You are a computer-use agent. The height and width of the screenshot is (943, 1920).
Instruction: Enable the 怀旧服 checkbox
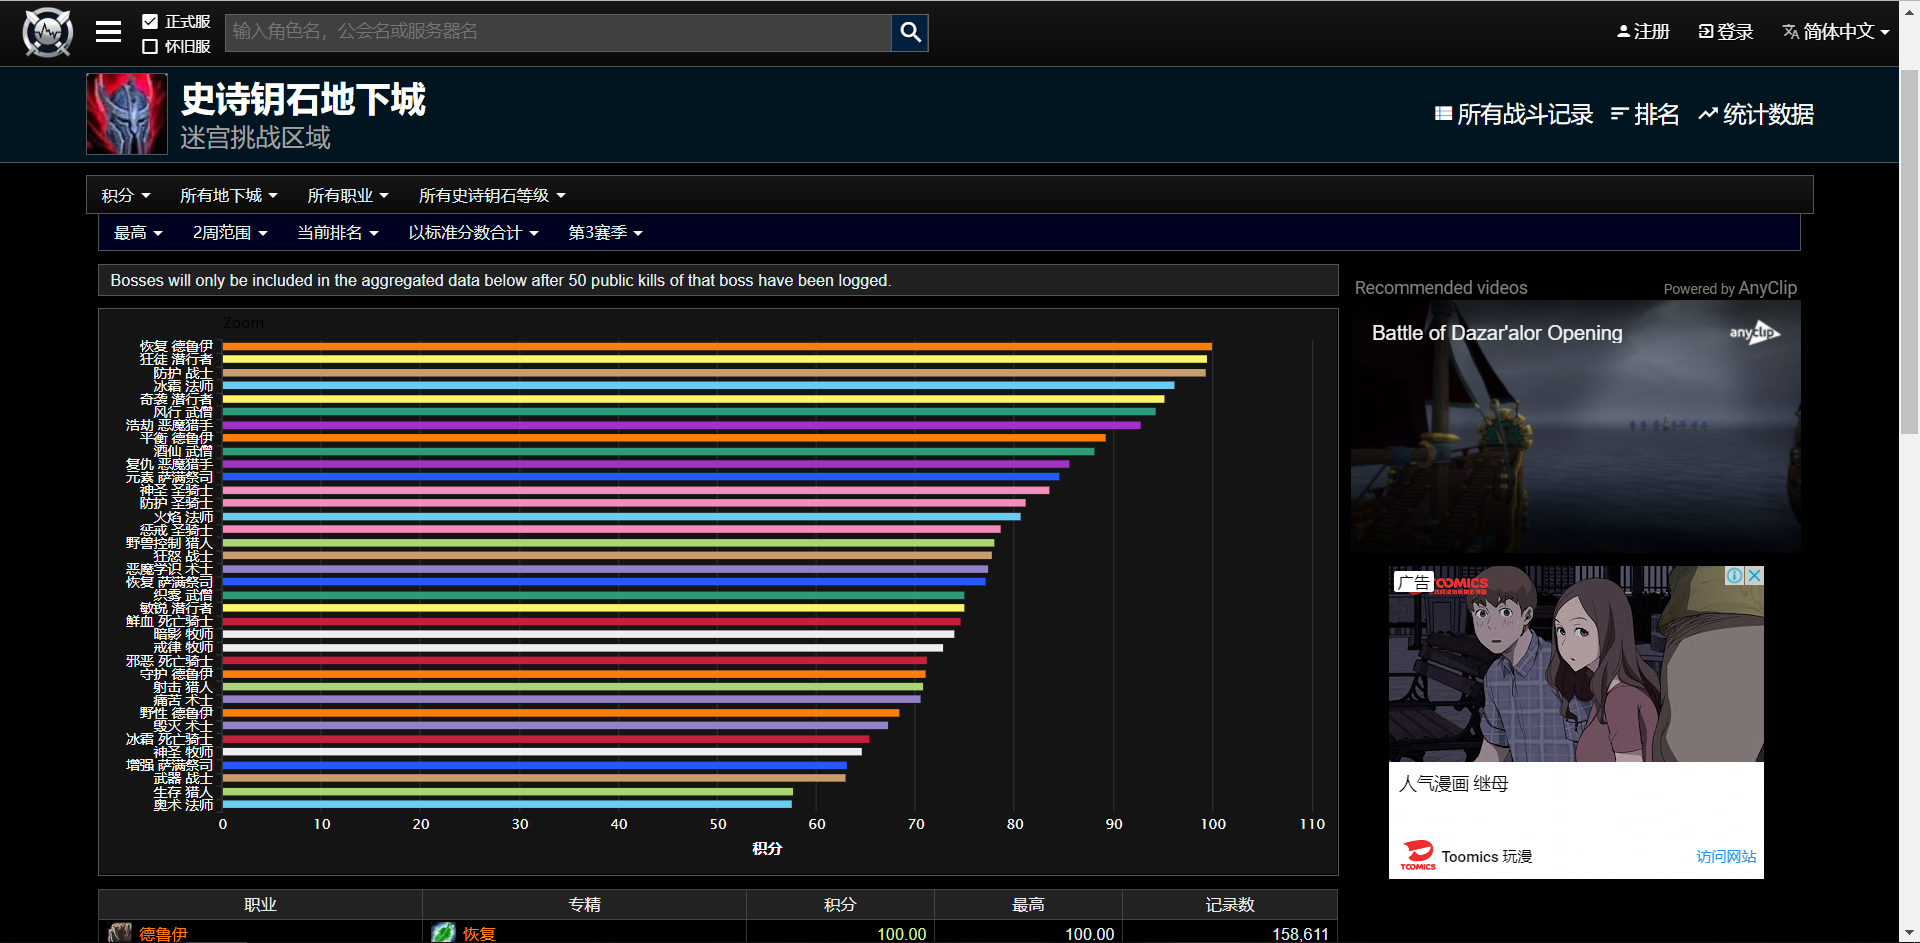[x=150, y=46]
